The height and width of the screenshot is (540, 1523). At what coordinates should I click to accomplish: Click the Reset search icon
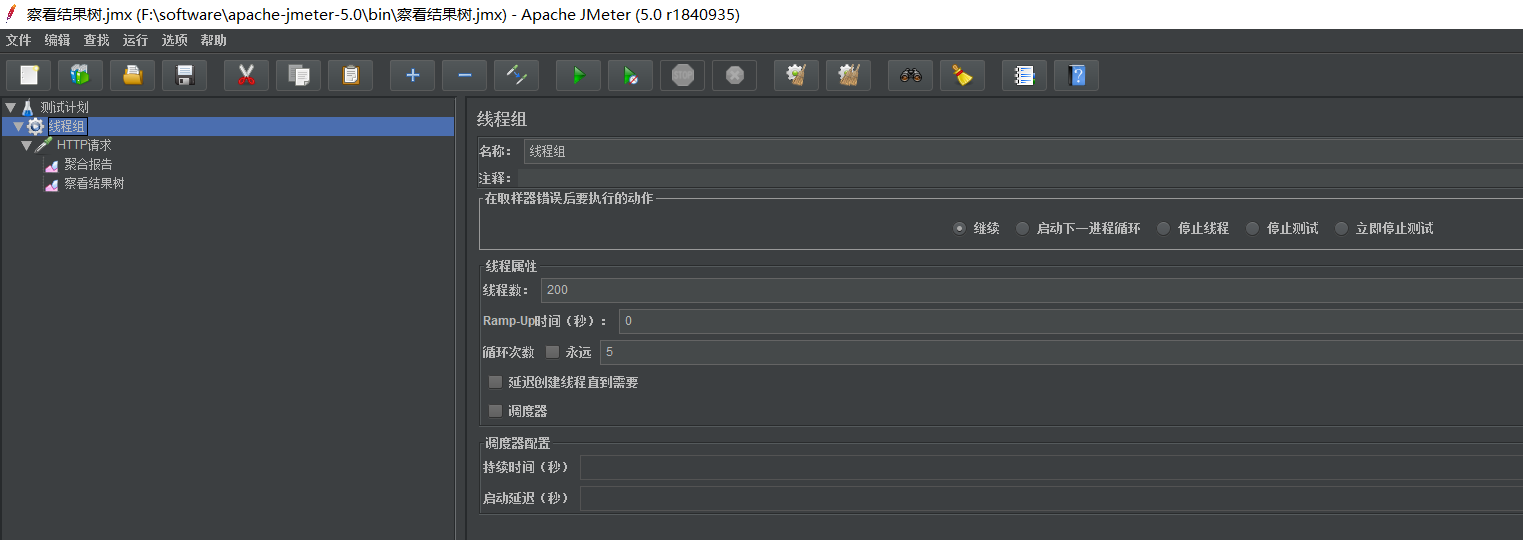pyautogui.click(x=962, y=75)
